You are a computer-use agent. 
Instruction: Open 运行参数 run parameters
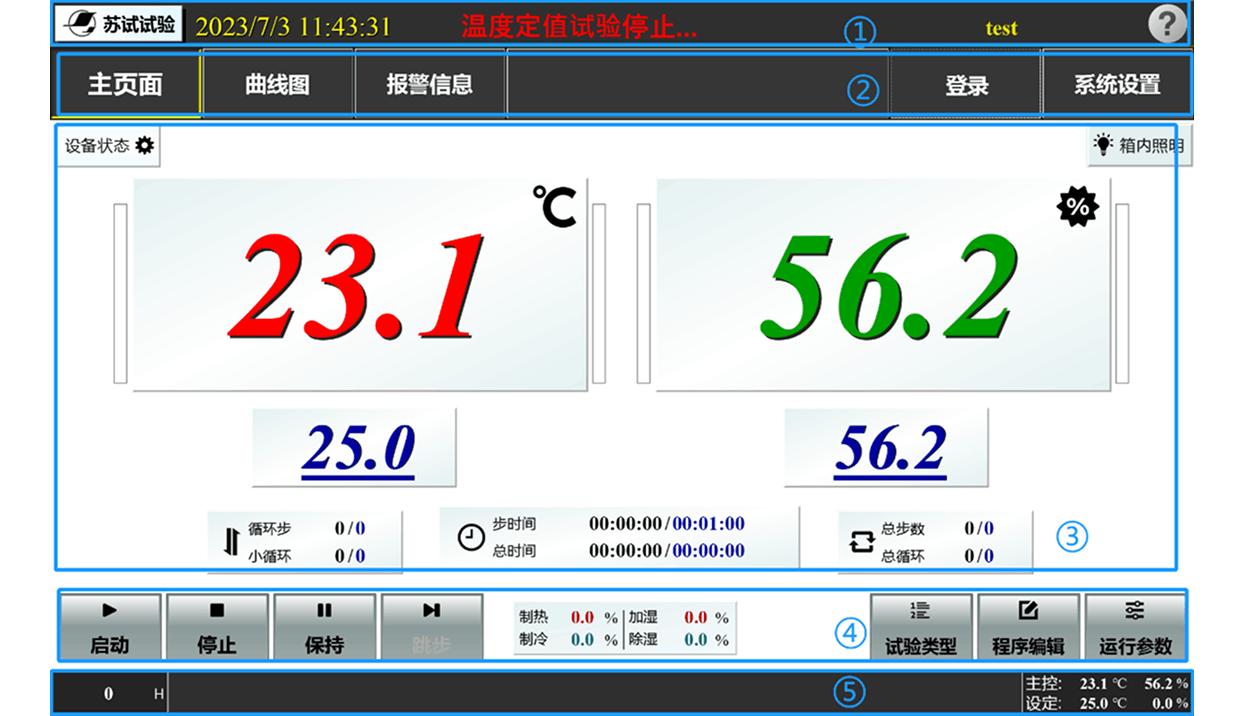[1135, 628]
